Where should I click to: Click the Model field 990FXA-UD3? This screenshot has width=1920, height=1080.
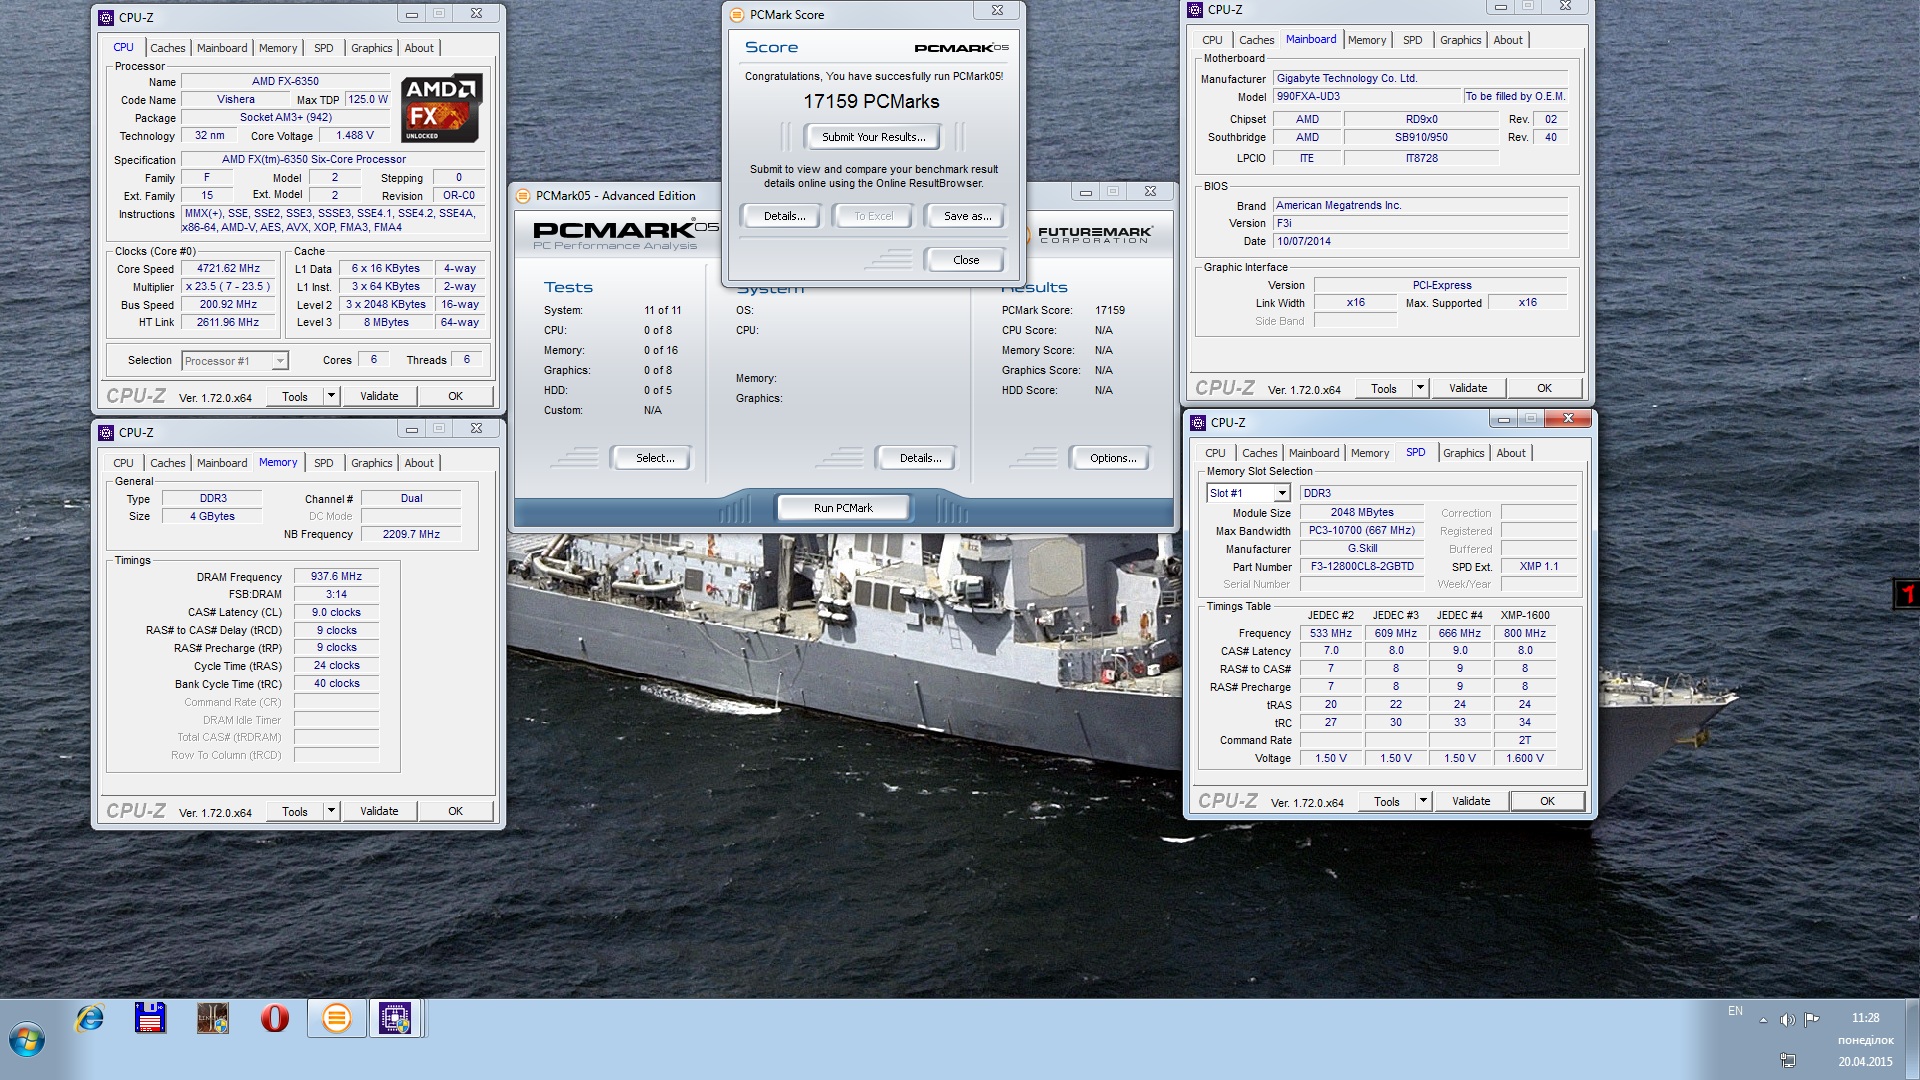[1367, 97]
